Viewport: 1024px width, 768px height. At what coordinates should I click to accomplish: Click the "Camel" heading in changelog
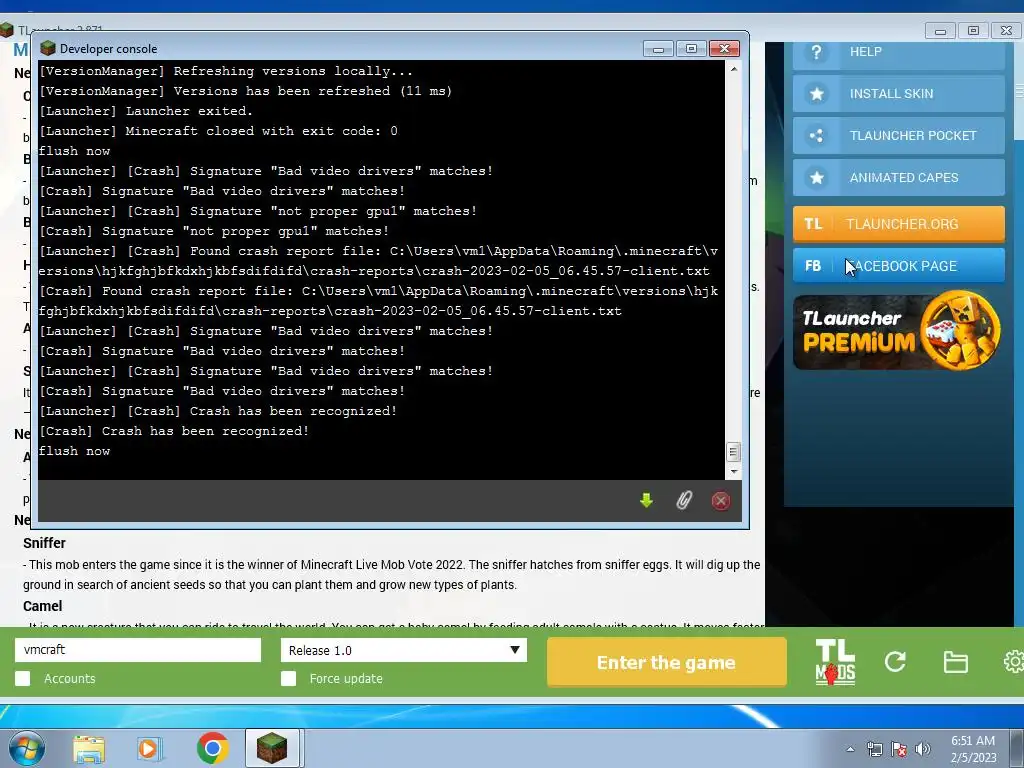pos(42,606)
